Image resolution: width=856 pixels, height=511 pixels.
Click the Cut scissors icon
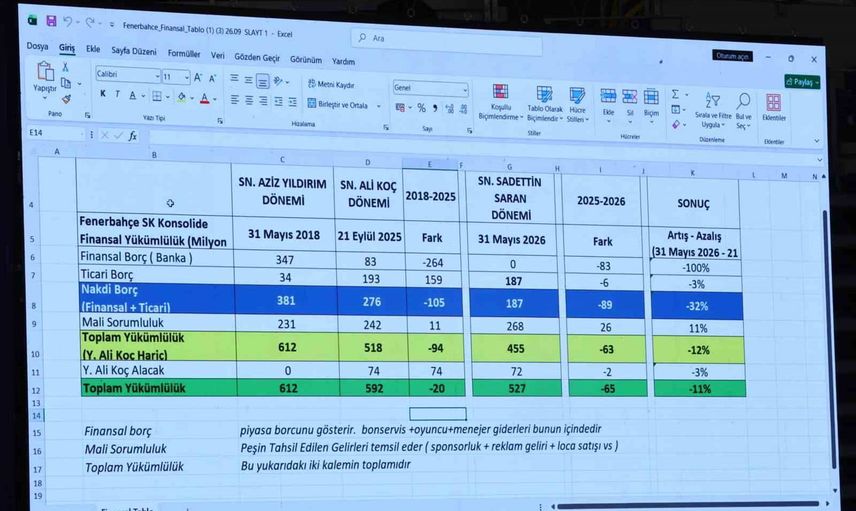[x=65, y=67]
